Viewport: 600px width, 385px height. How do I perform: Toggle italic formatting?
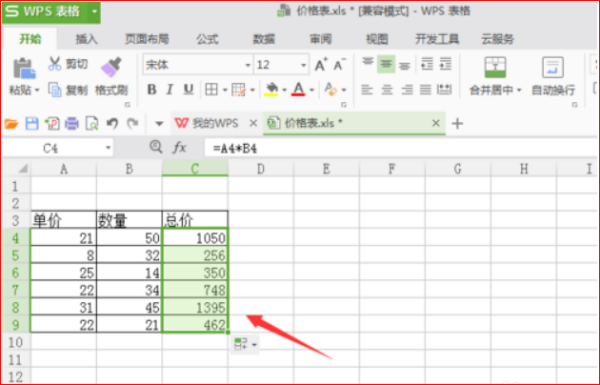170,90
